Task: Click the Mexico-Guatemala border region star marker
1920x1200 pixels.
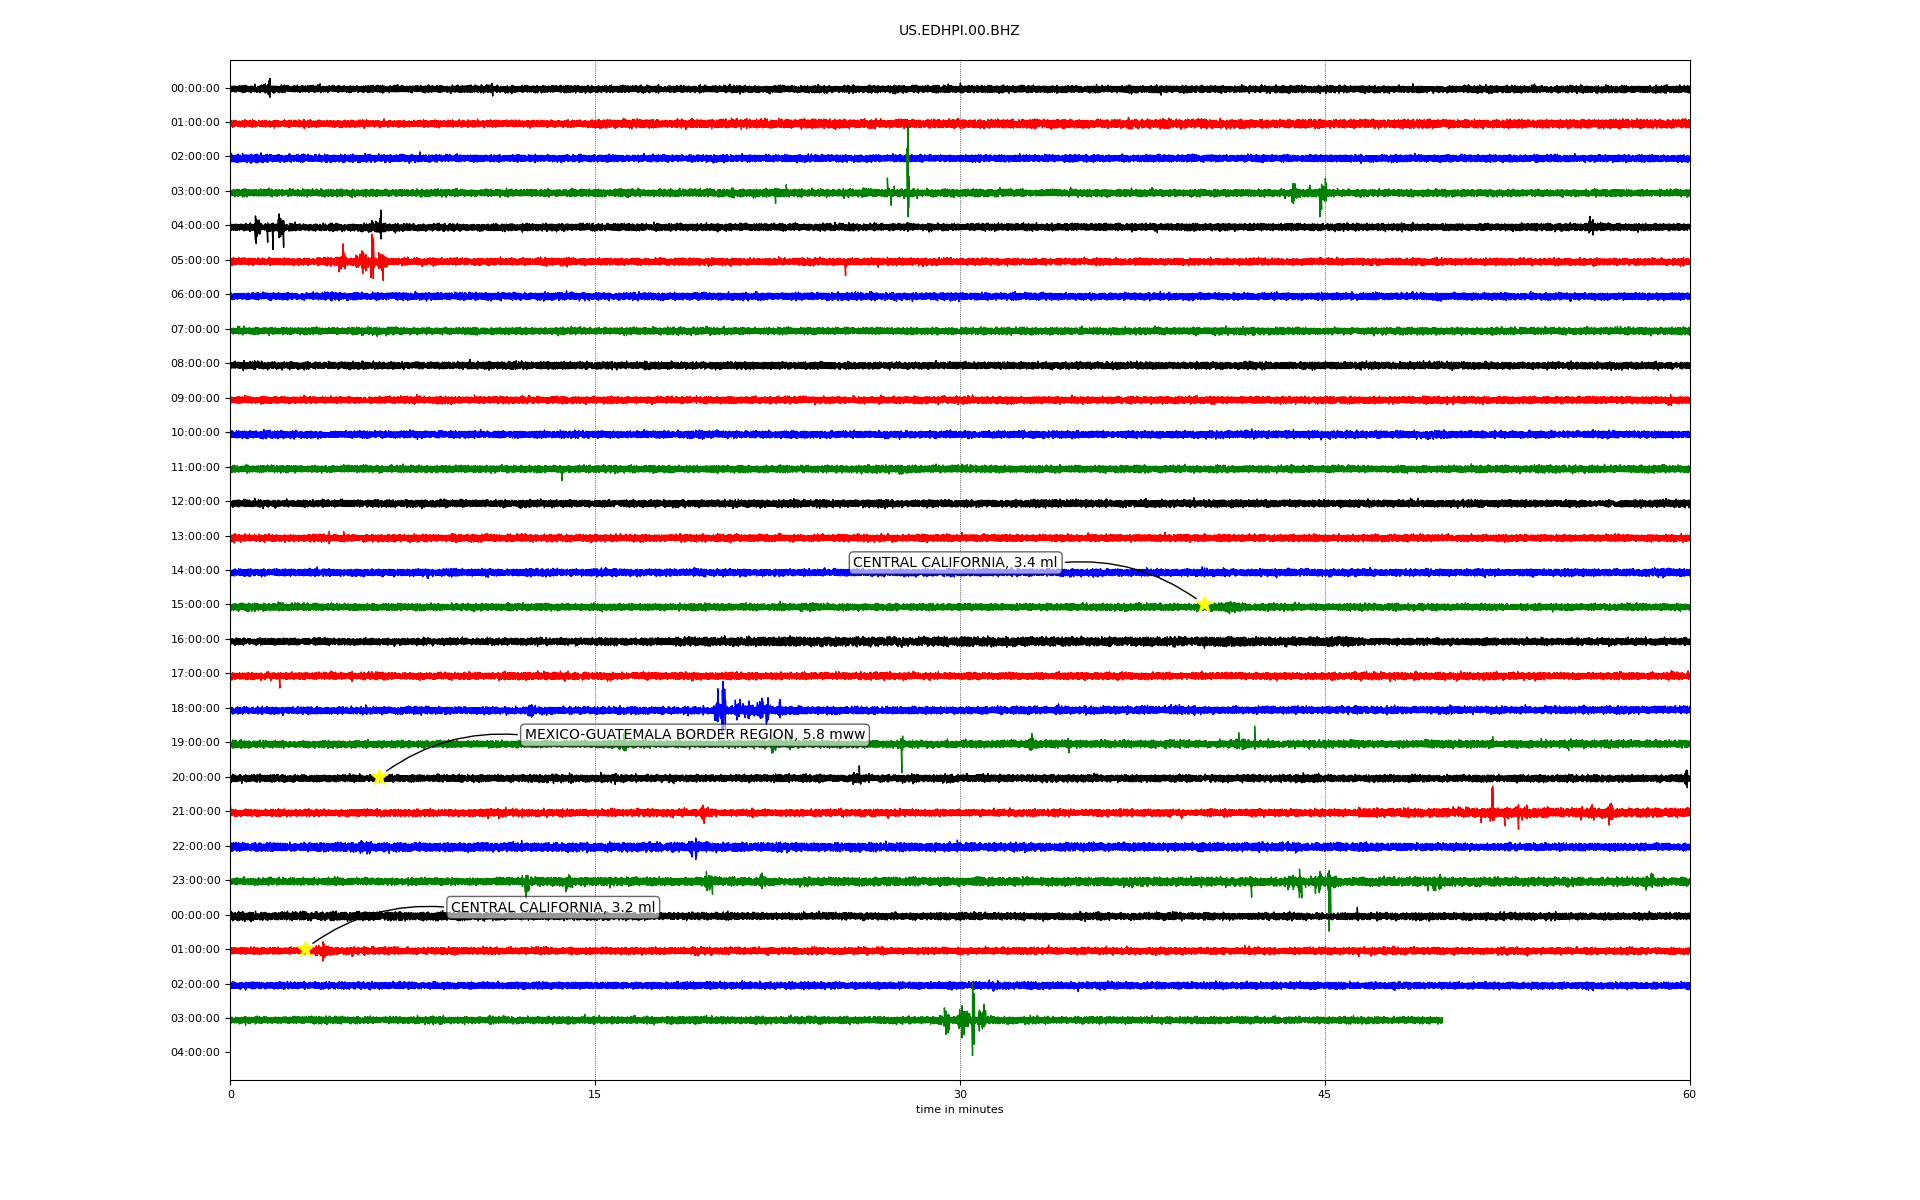Action: click(x=379, y=777)
